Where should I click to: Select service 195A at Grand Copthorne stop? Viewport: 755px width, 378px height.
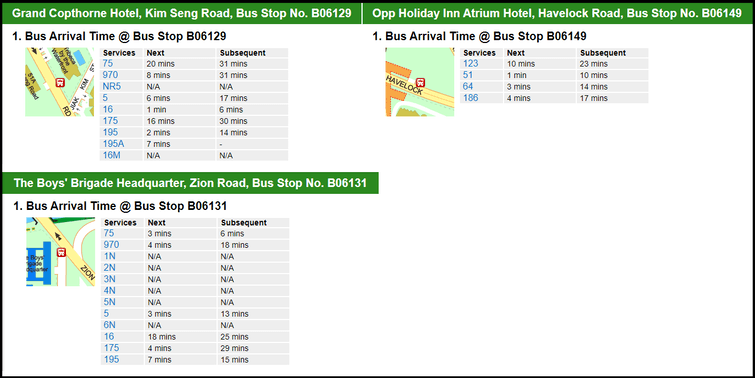[x=114, y=144]
